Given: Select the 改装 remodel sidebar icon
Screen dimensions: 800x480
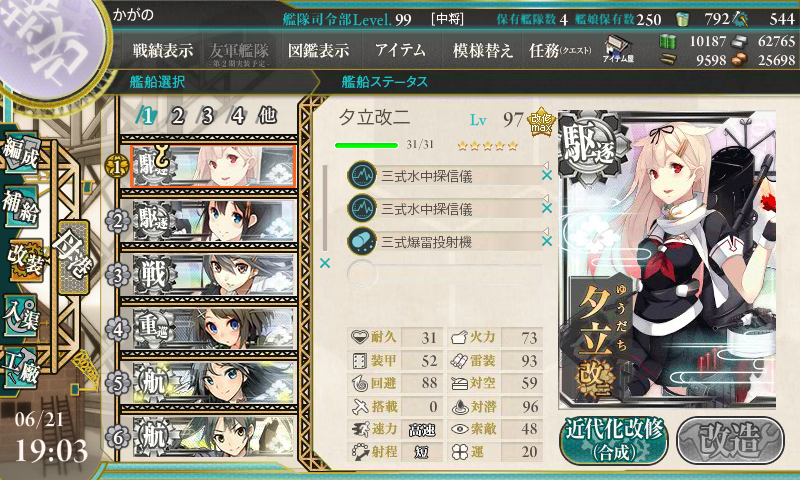Looking at the screenshot, I should point(27,260).
